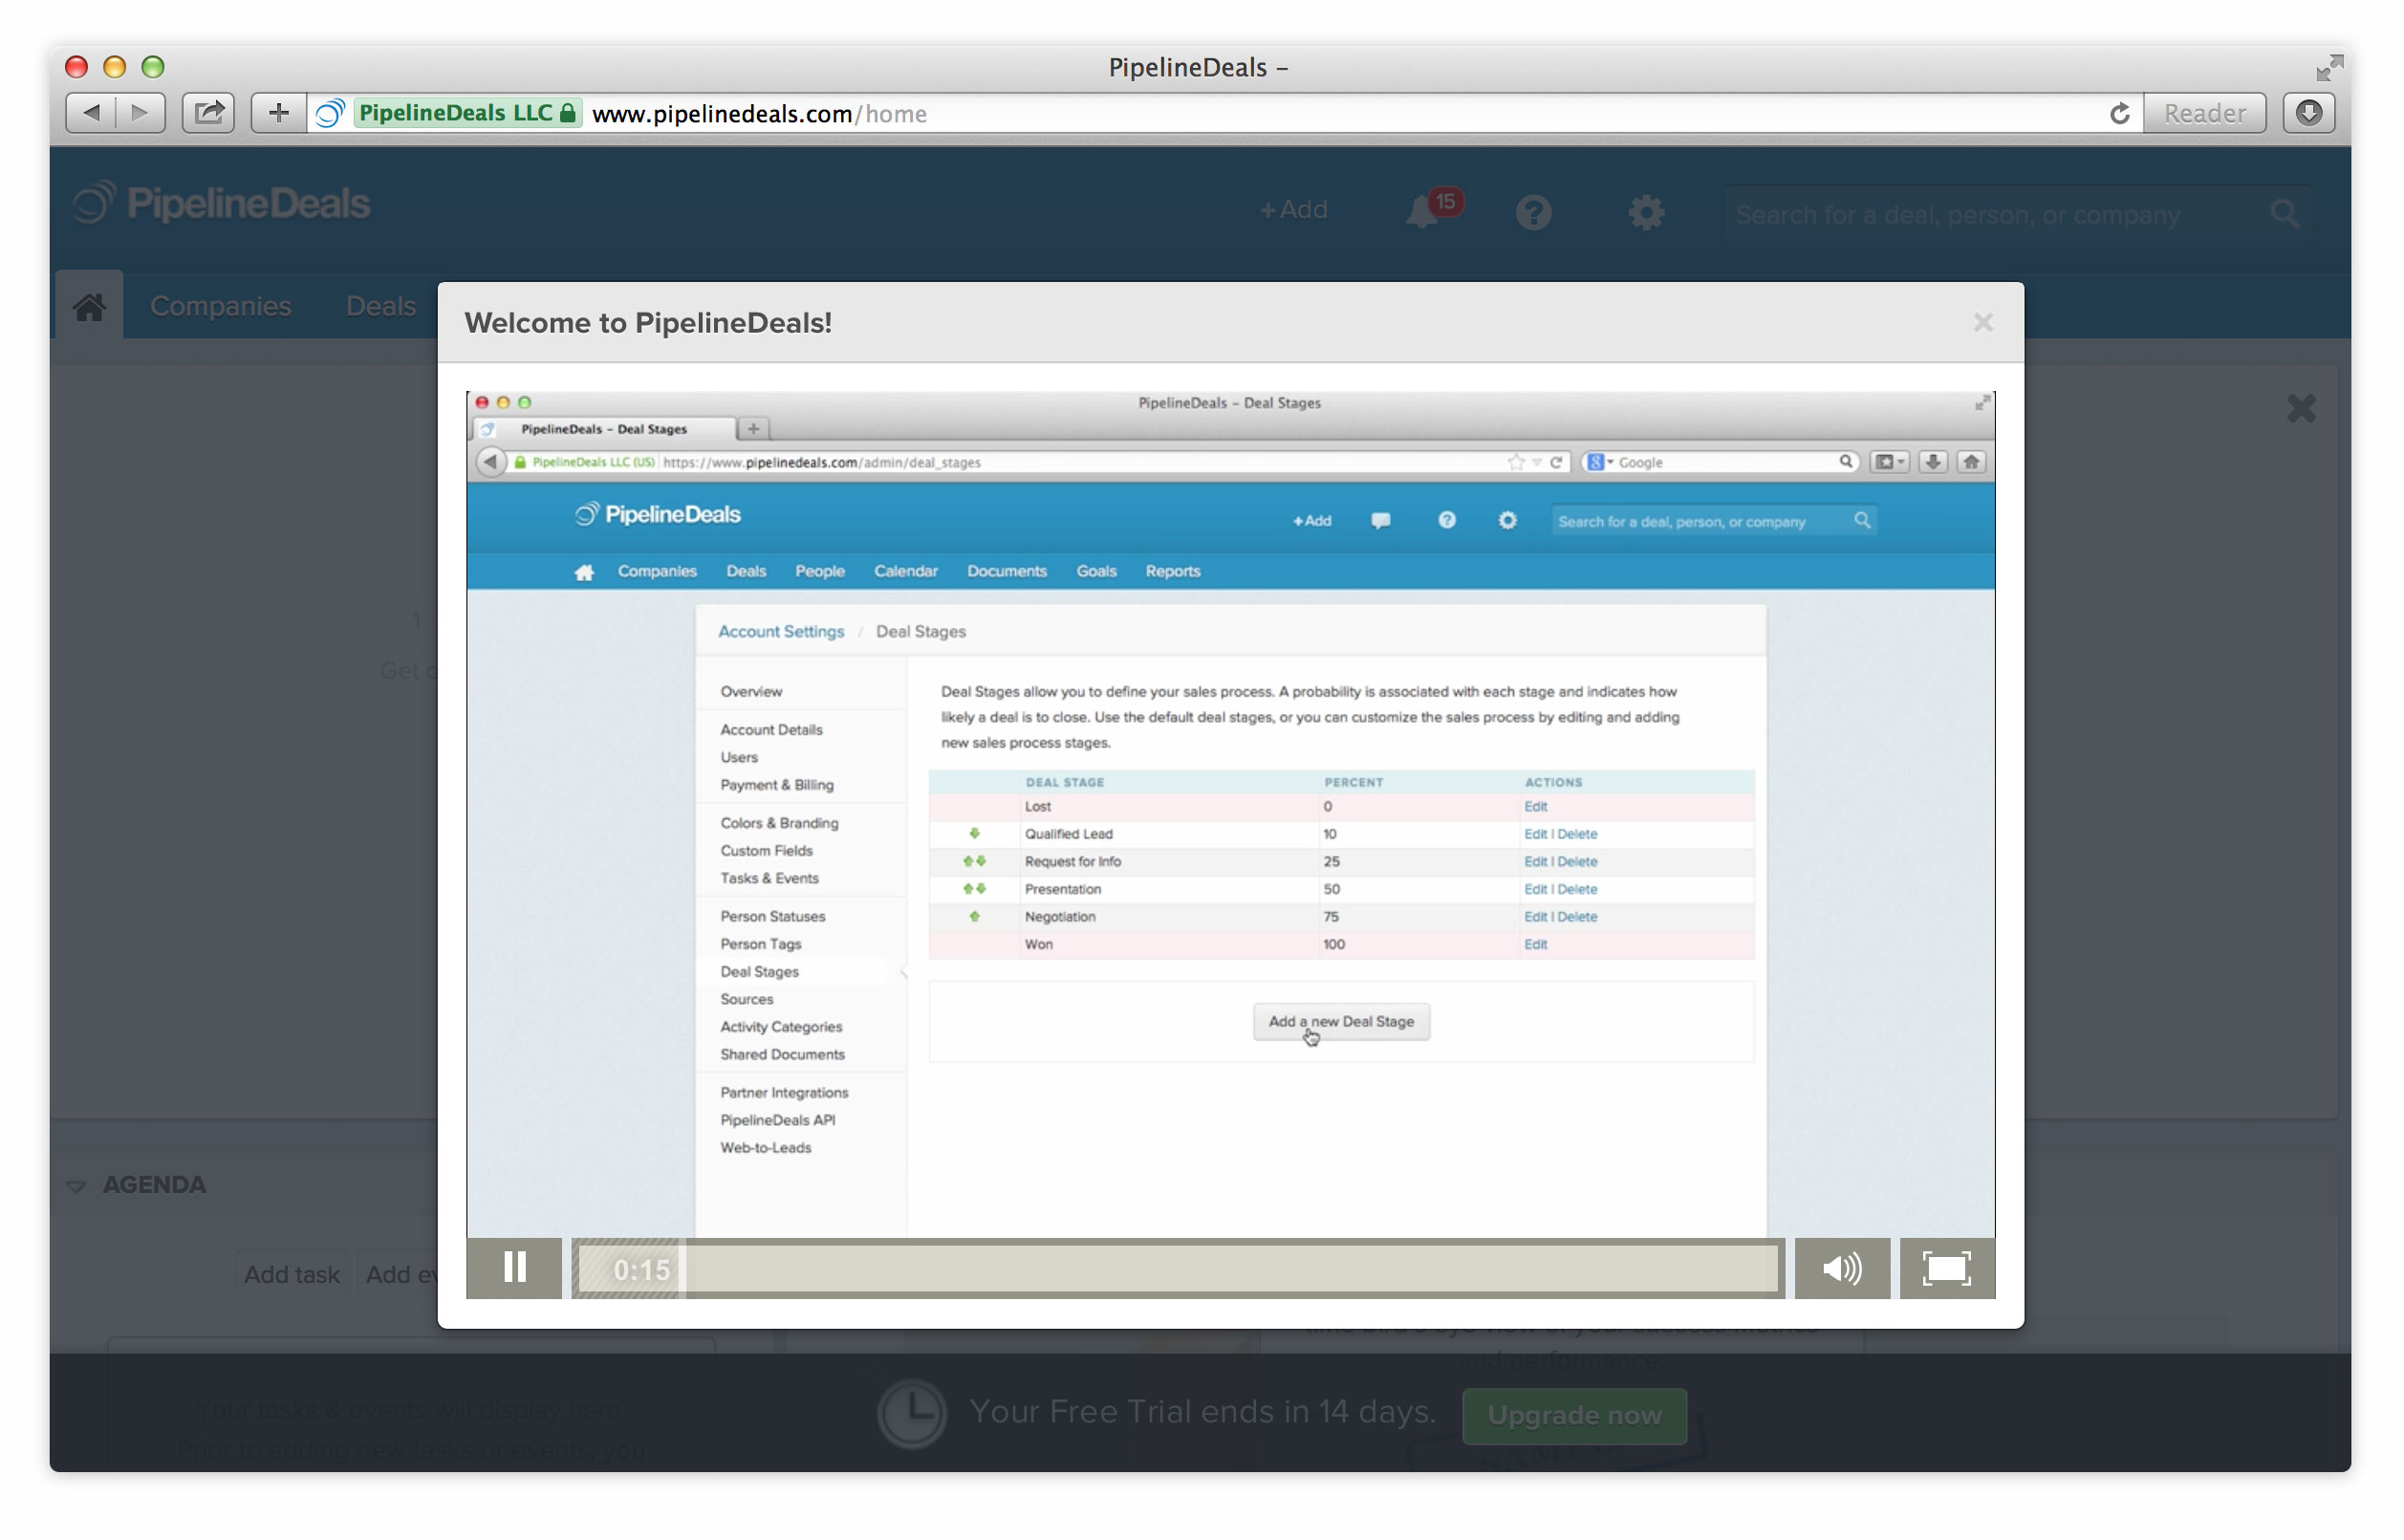Click the green Upgrade now button
Screen dimensions: 2404x1540
tap(1575, 1415)
